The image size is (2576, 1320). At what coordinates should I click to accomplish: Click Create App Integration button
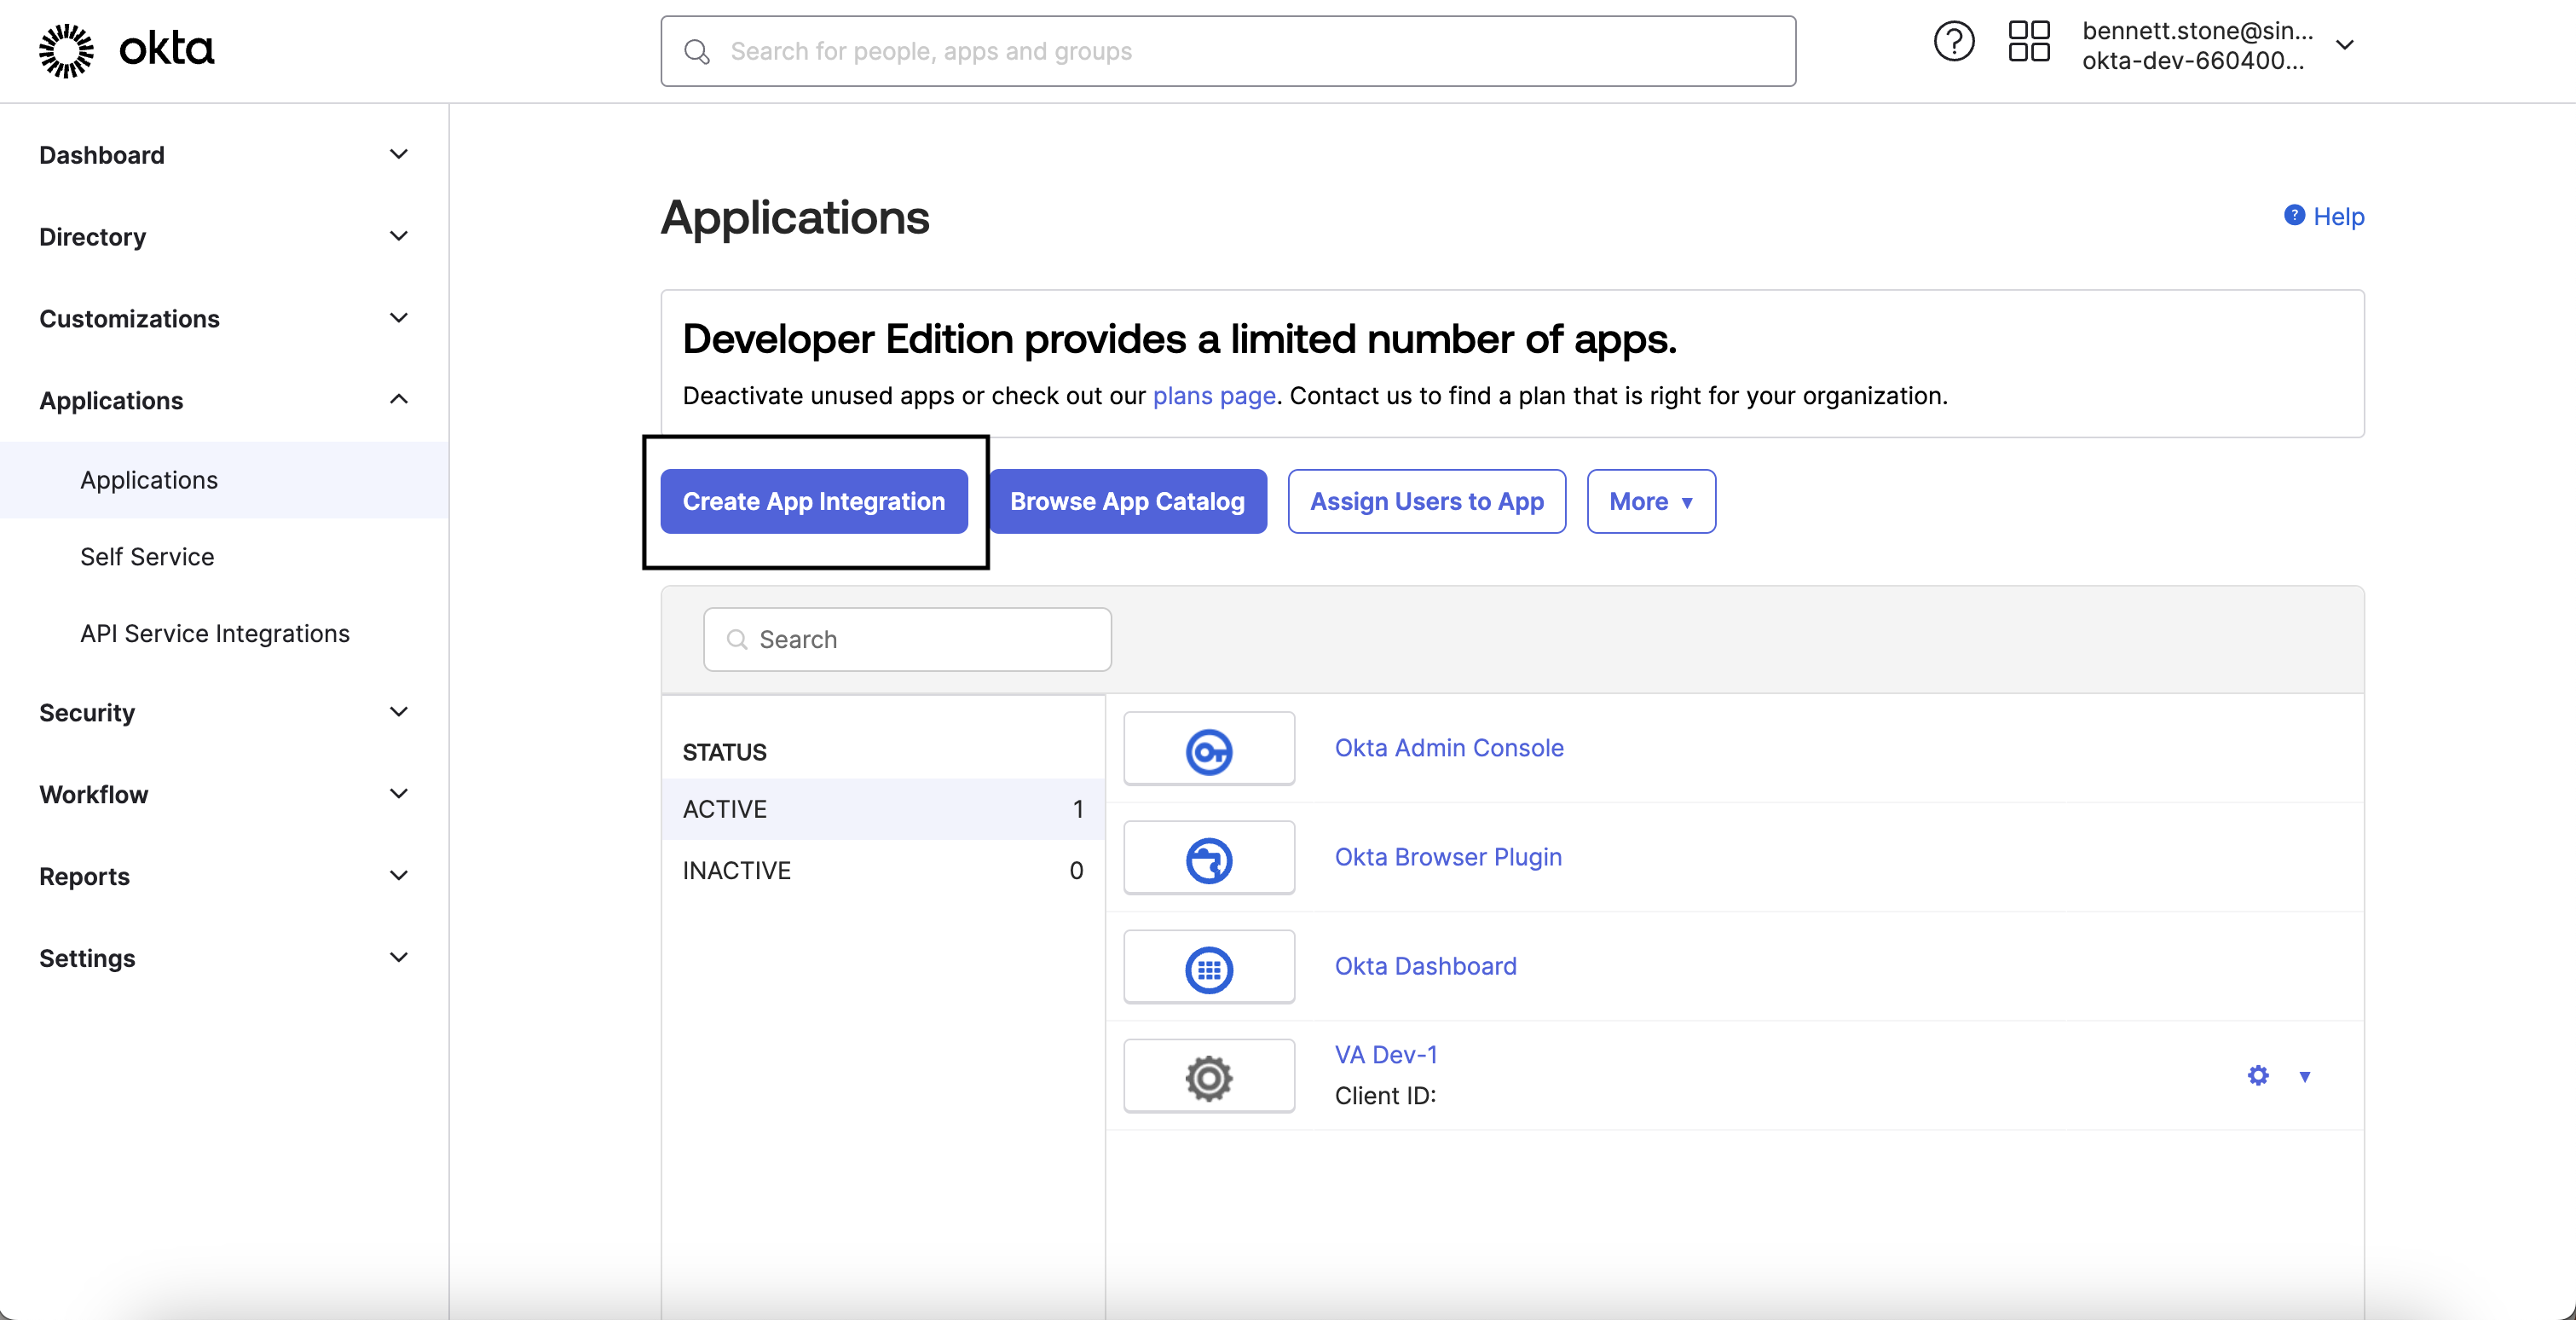(813, 501)
